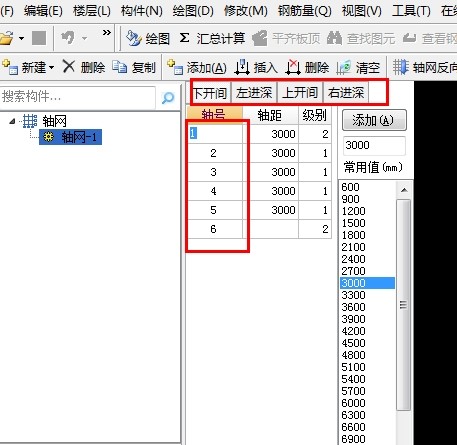The height and width of the screenshot is (445, 457).
Task: Click the 平齐板顶 toolbar button
Action: [x=286, y=38]
